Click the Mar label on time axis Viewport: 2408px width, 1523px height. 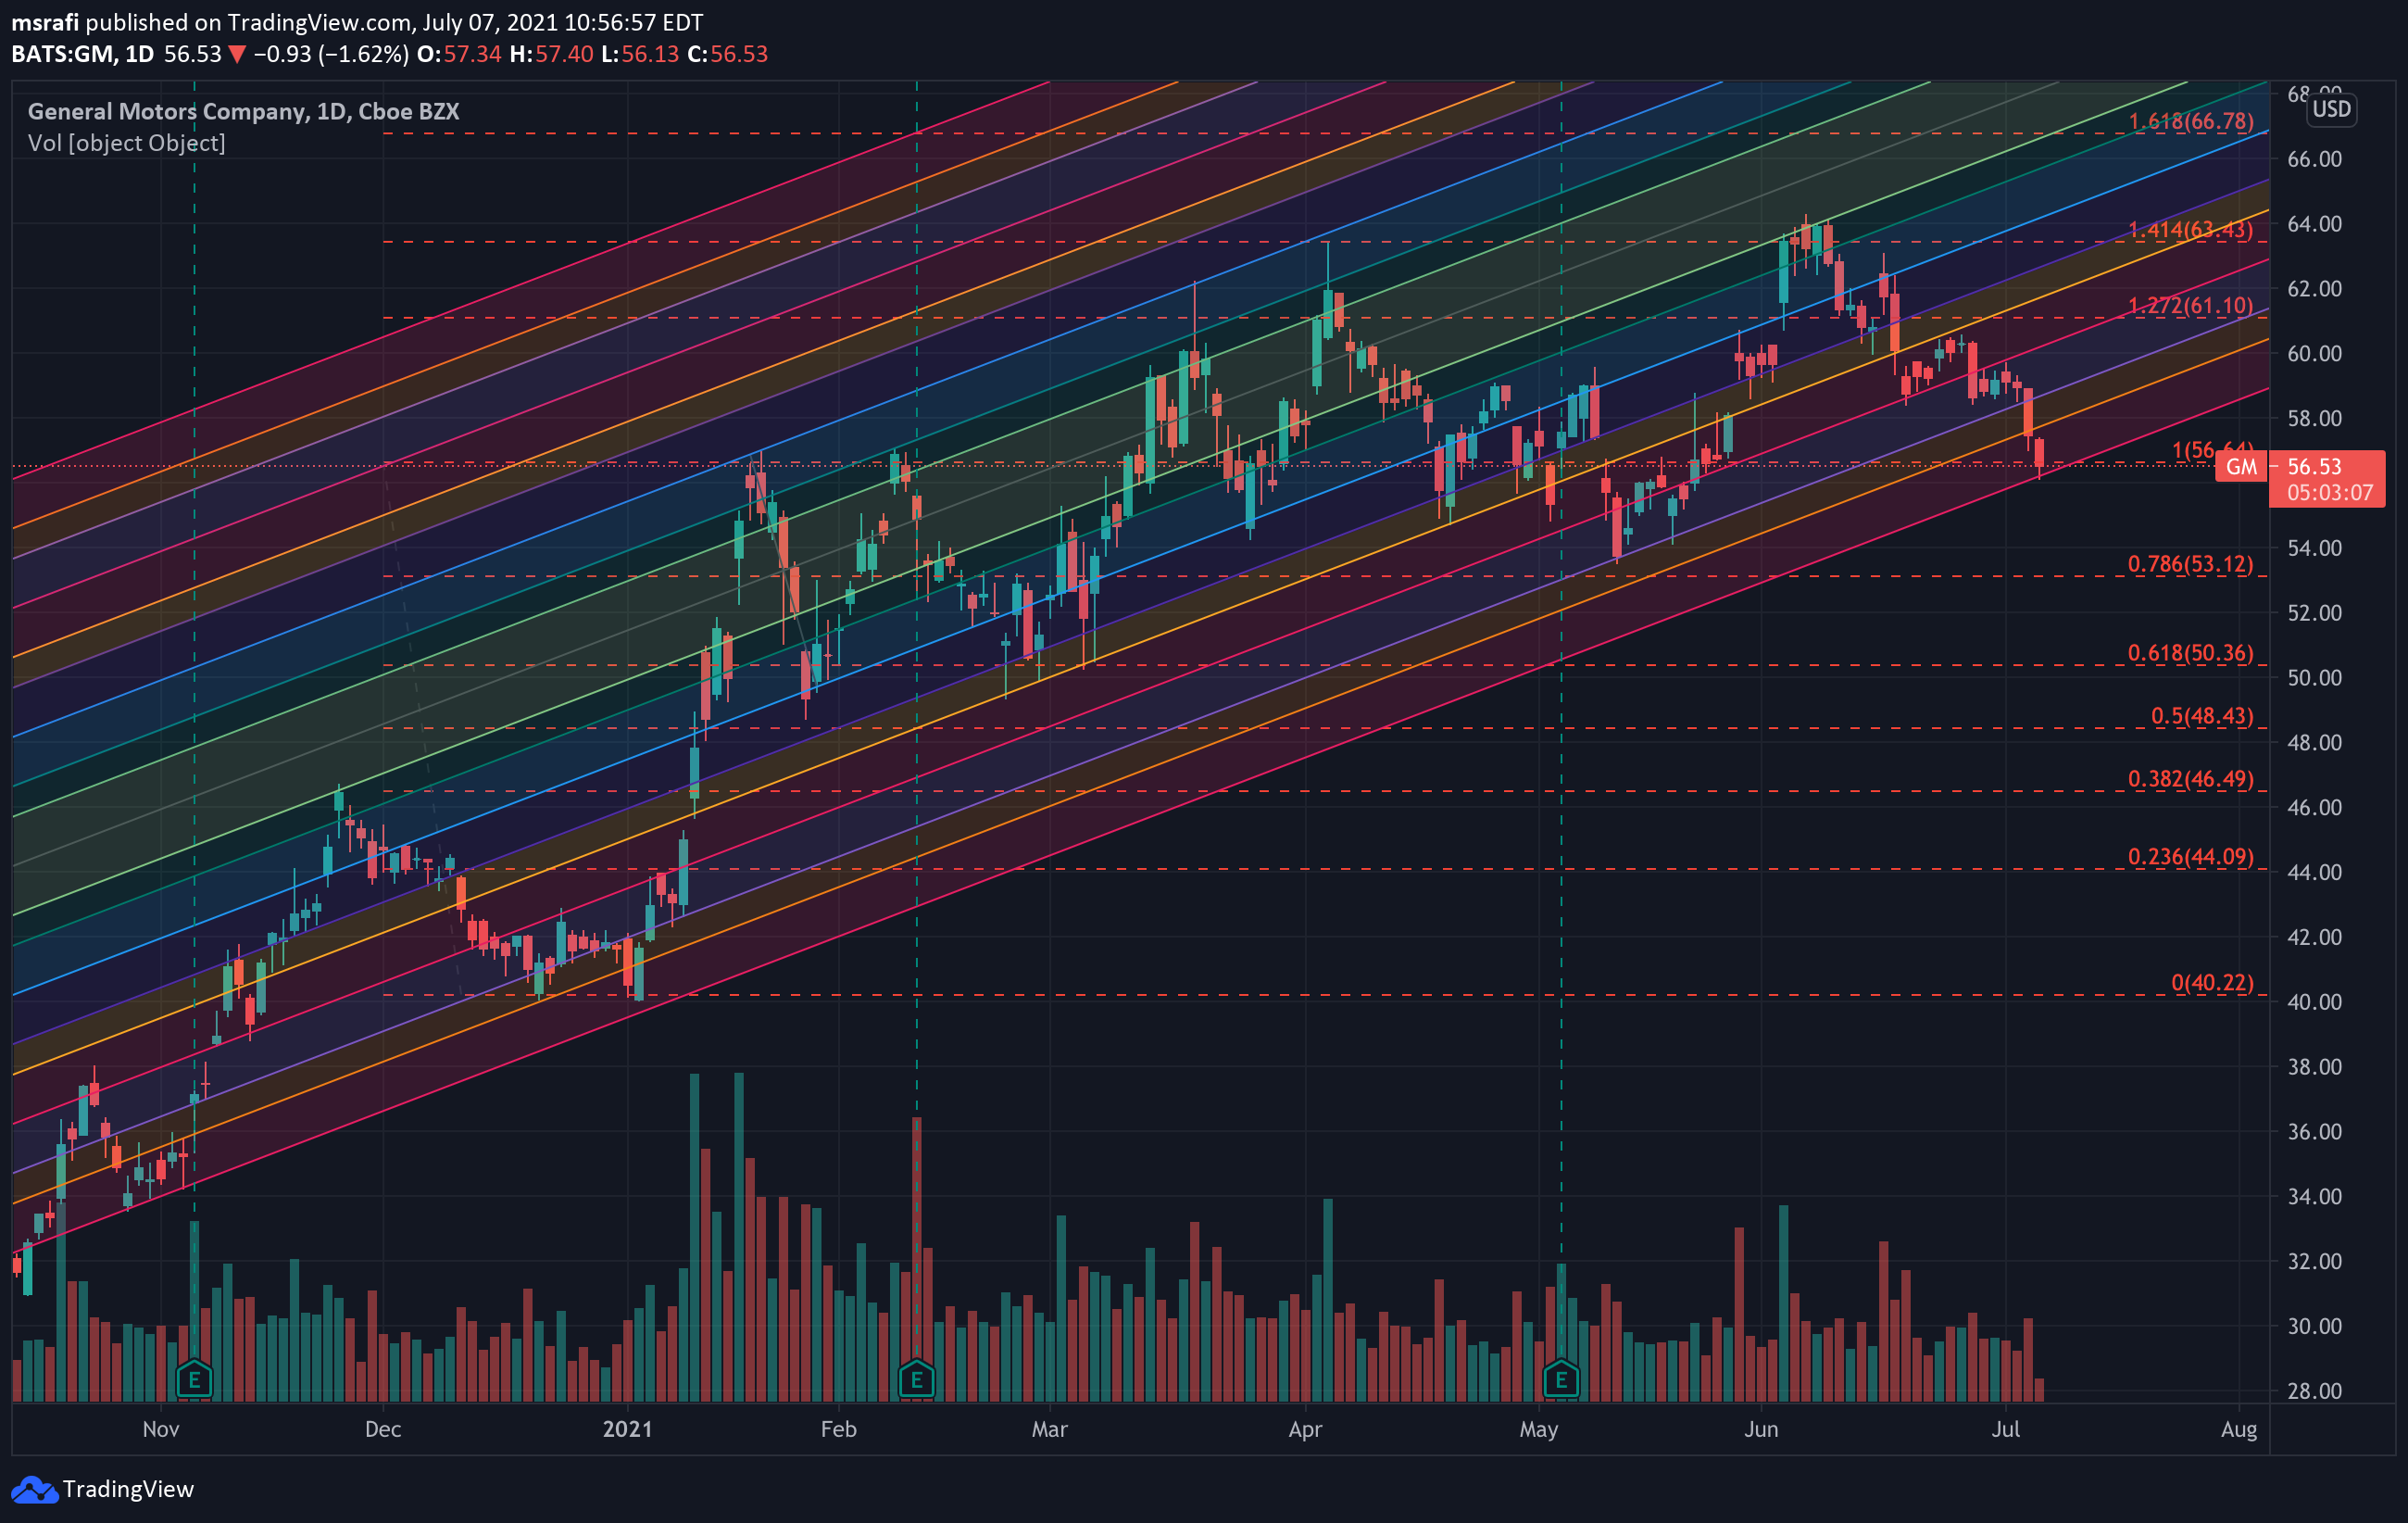click(x=1050, y=1429)
